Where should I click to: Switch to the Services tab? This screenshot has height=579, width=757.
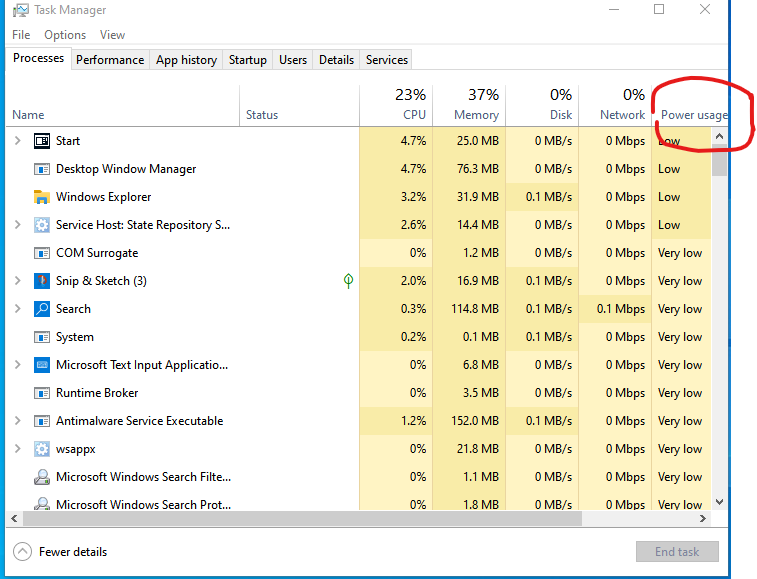tap(387, 60)
